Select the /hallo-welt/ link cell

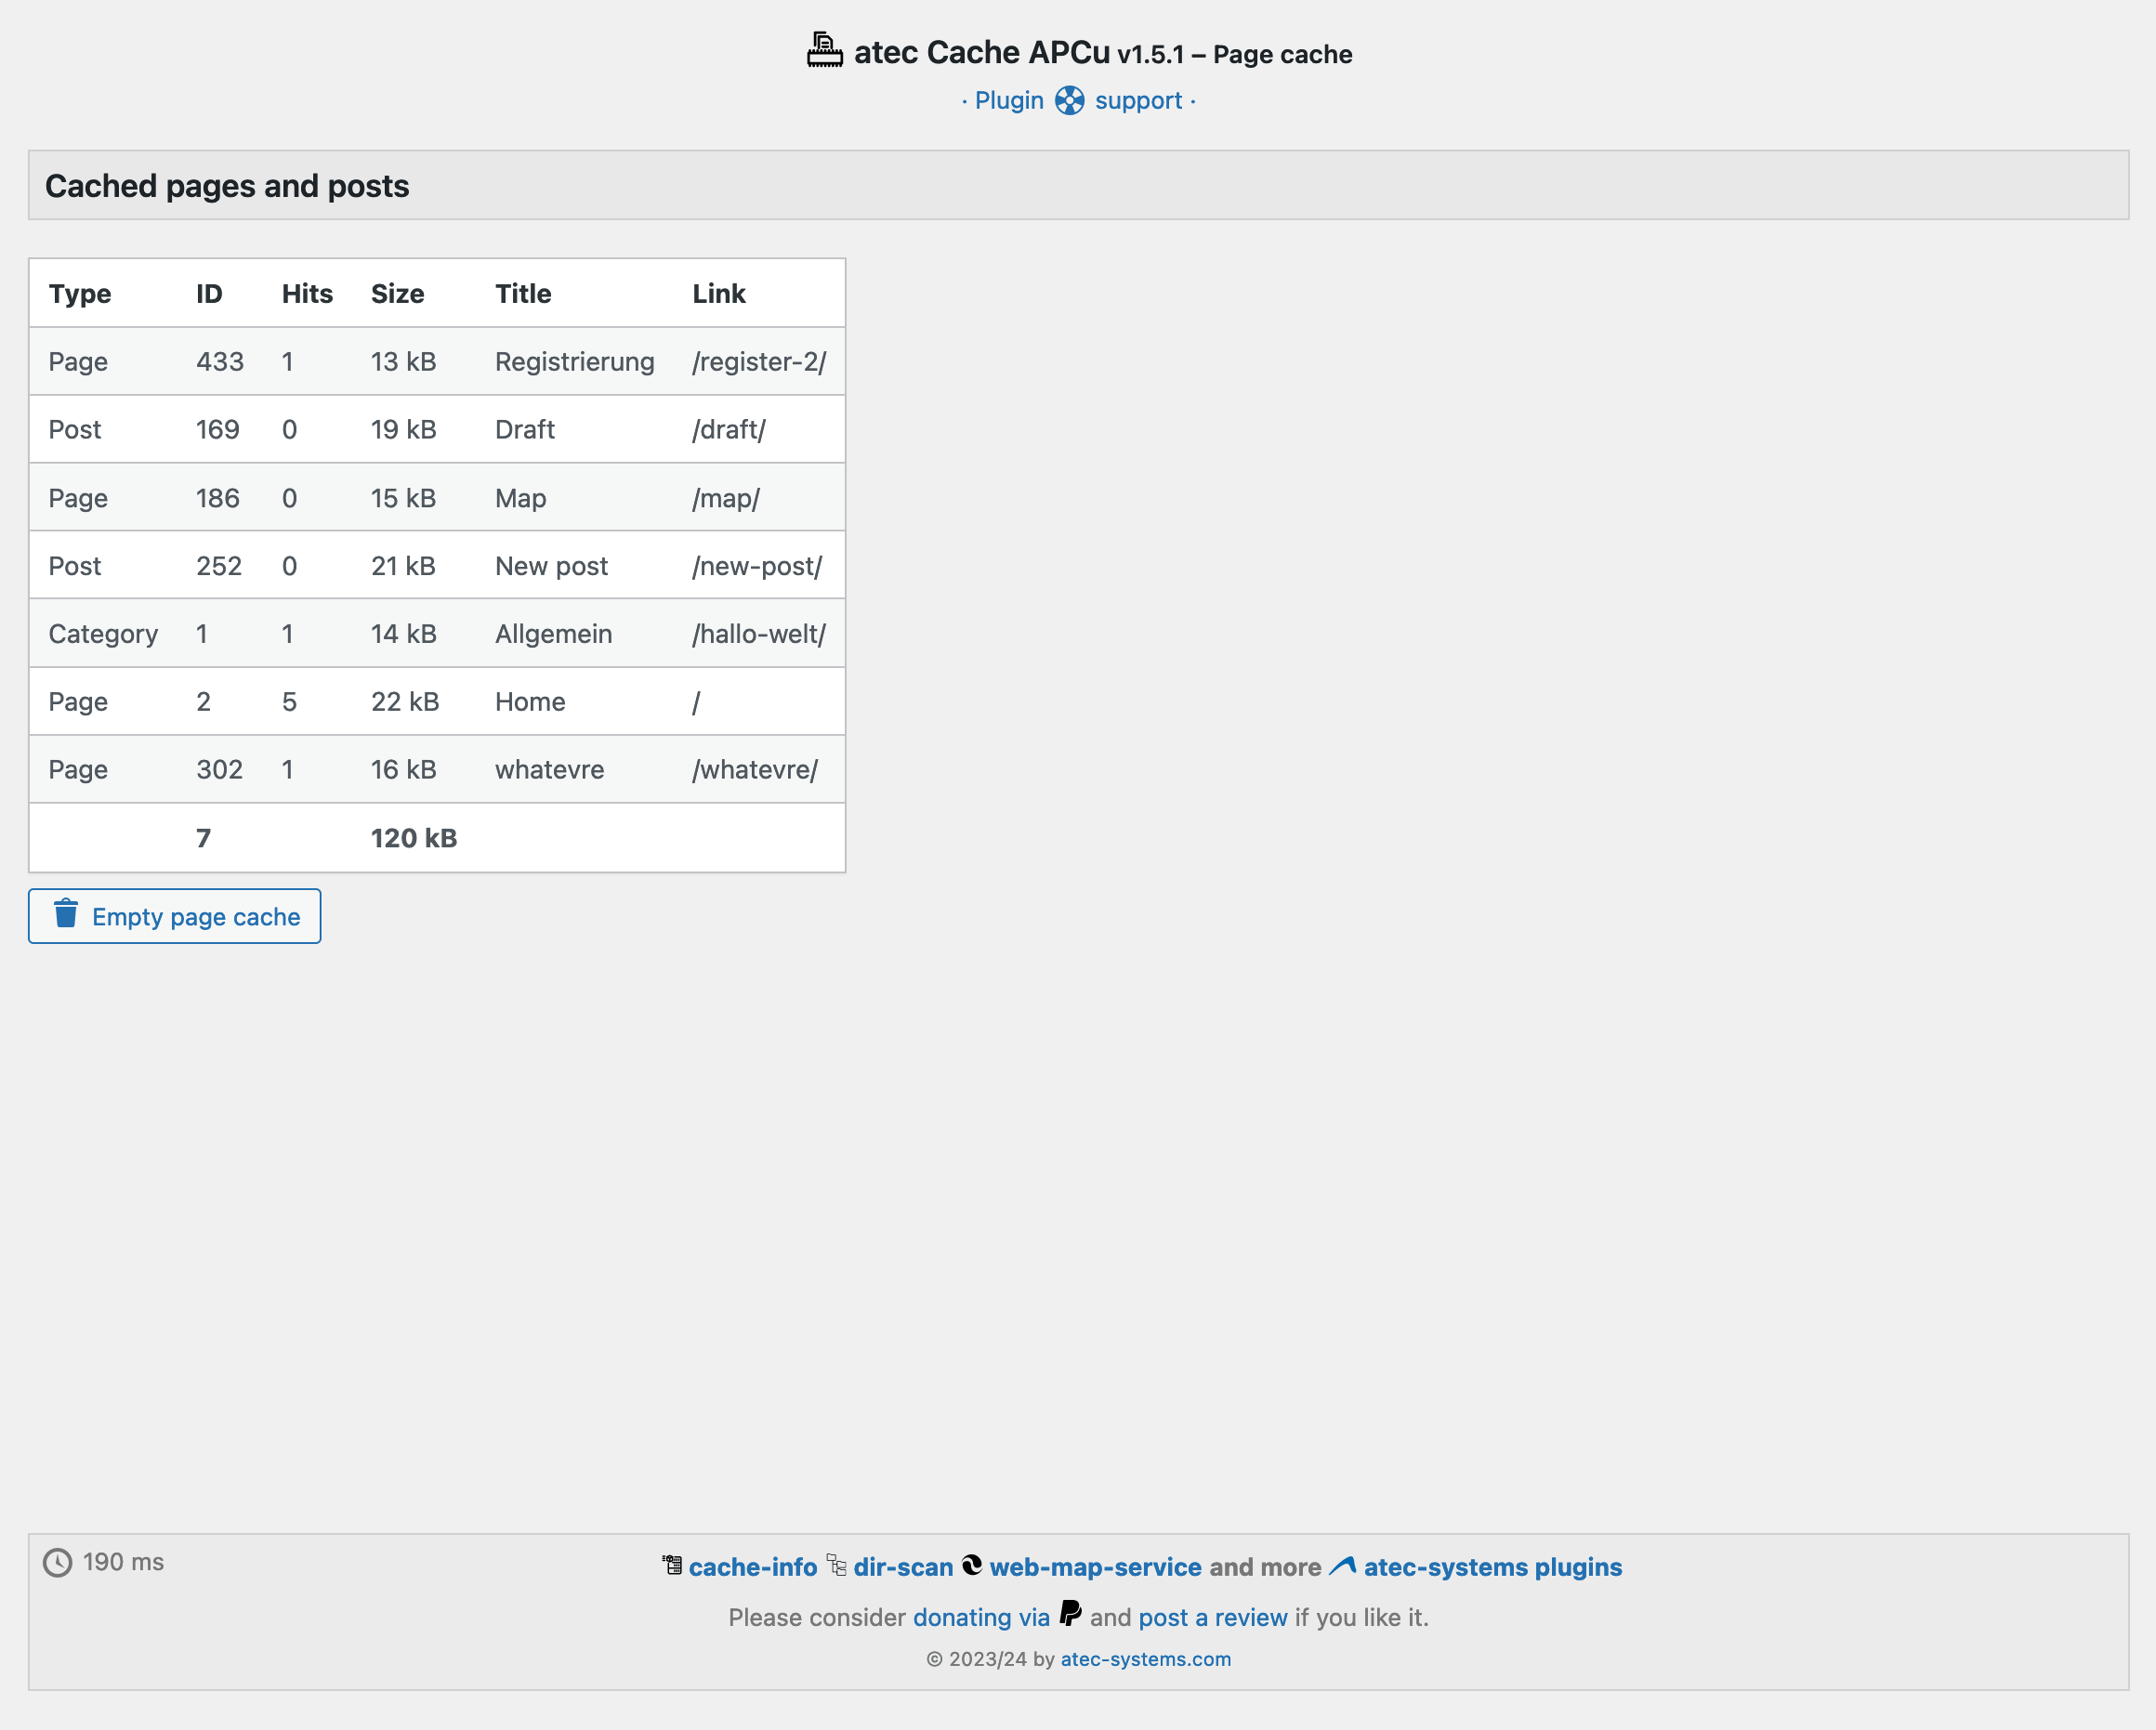759,634
